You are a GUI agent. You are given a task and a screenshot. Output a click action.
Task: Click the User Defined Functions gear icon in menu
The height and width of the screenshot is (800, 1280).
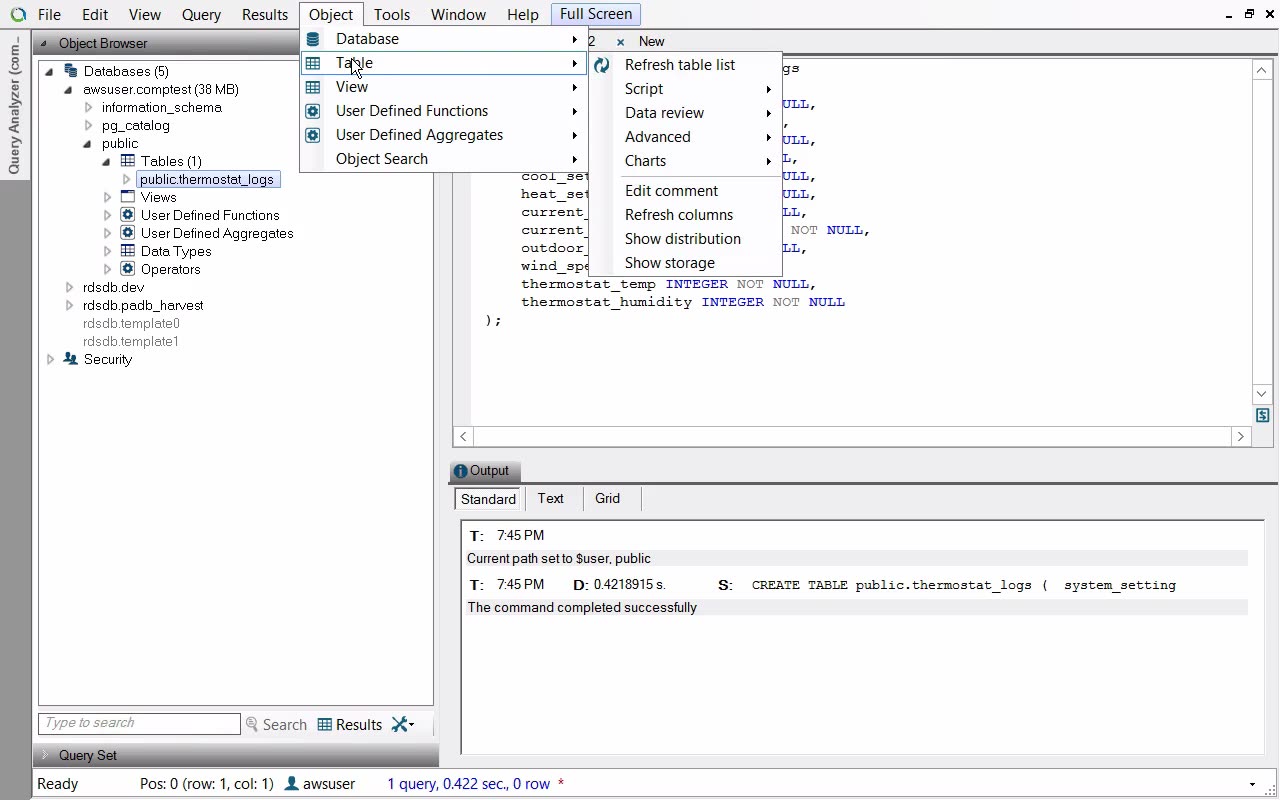pyautogui.click(x=313, y=111)
